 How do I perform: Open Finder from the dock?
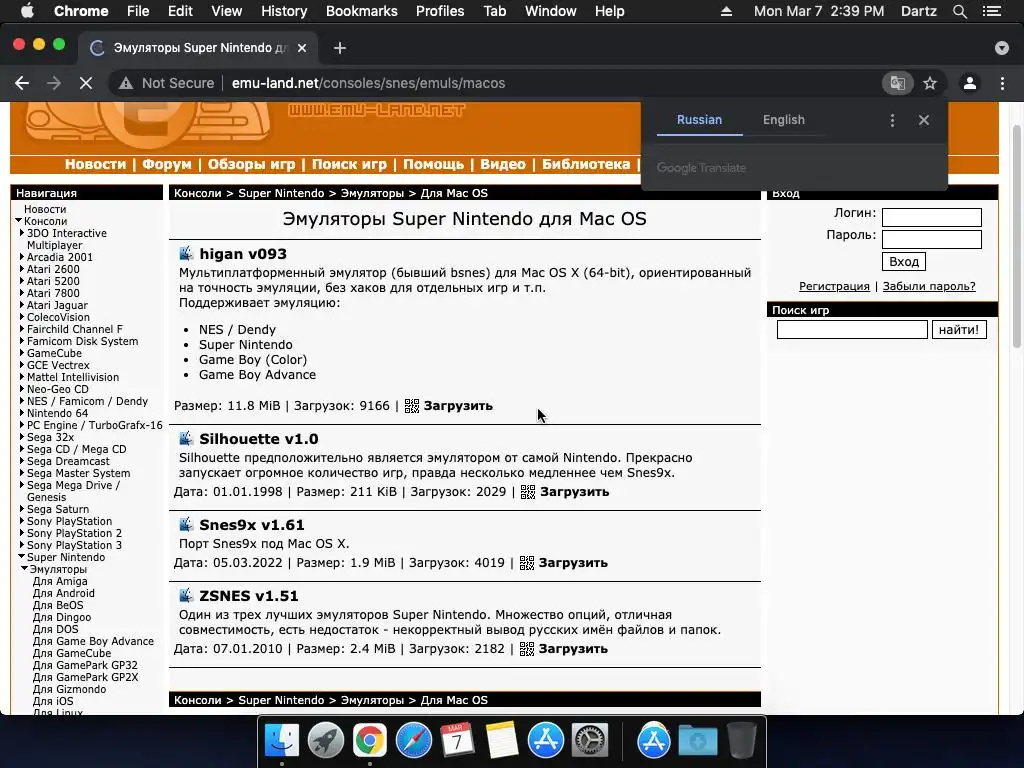tap(281, 741)
